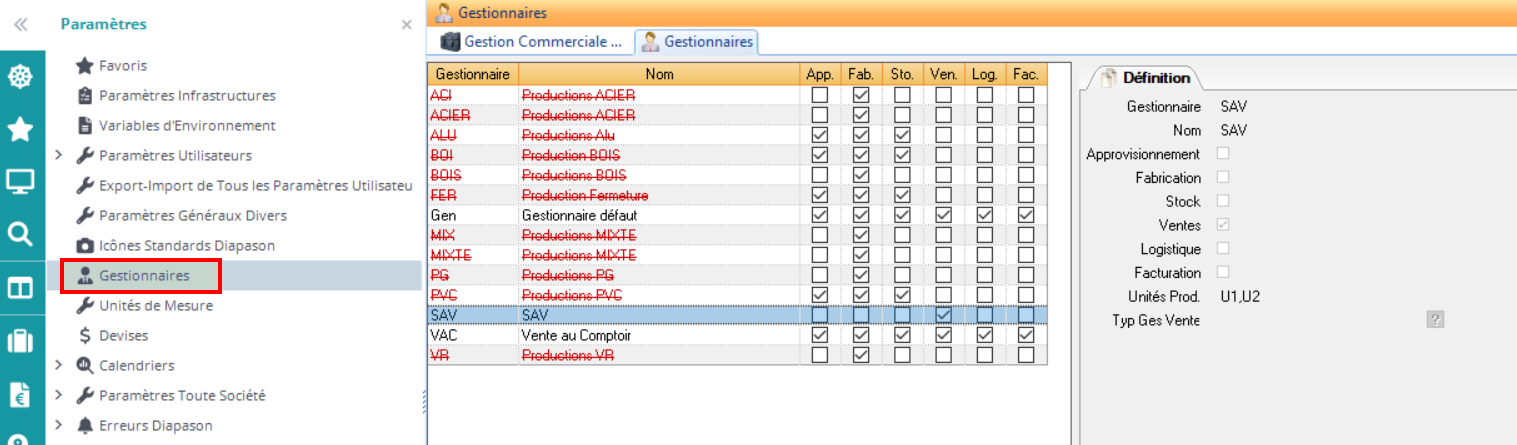Click the help question mark beside Typ Ges Vente
This screenshot has width=1517, height=445.
[x=1436, y=320]
